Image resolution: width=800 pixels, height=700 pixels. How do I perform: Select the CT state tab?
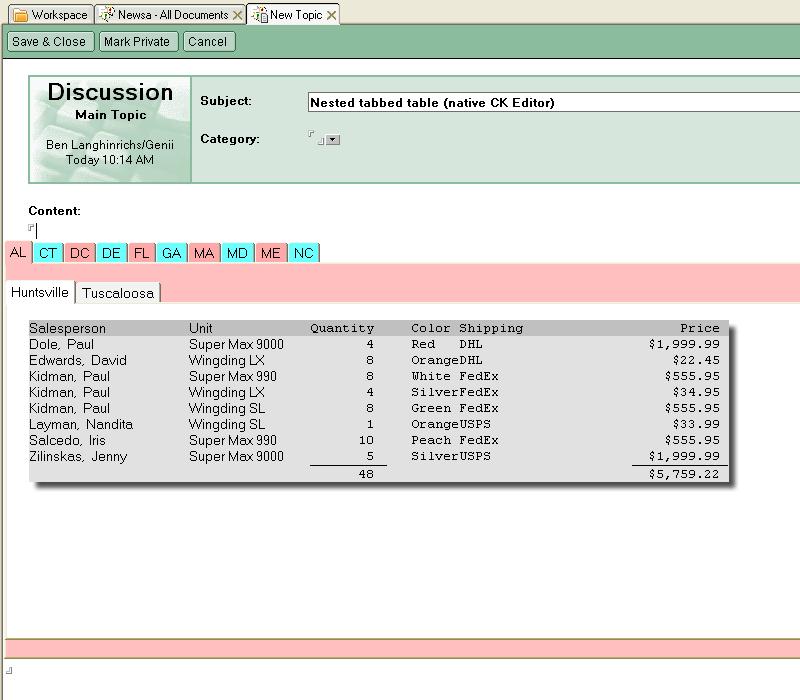click(48, 254)
